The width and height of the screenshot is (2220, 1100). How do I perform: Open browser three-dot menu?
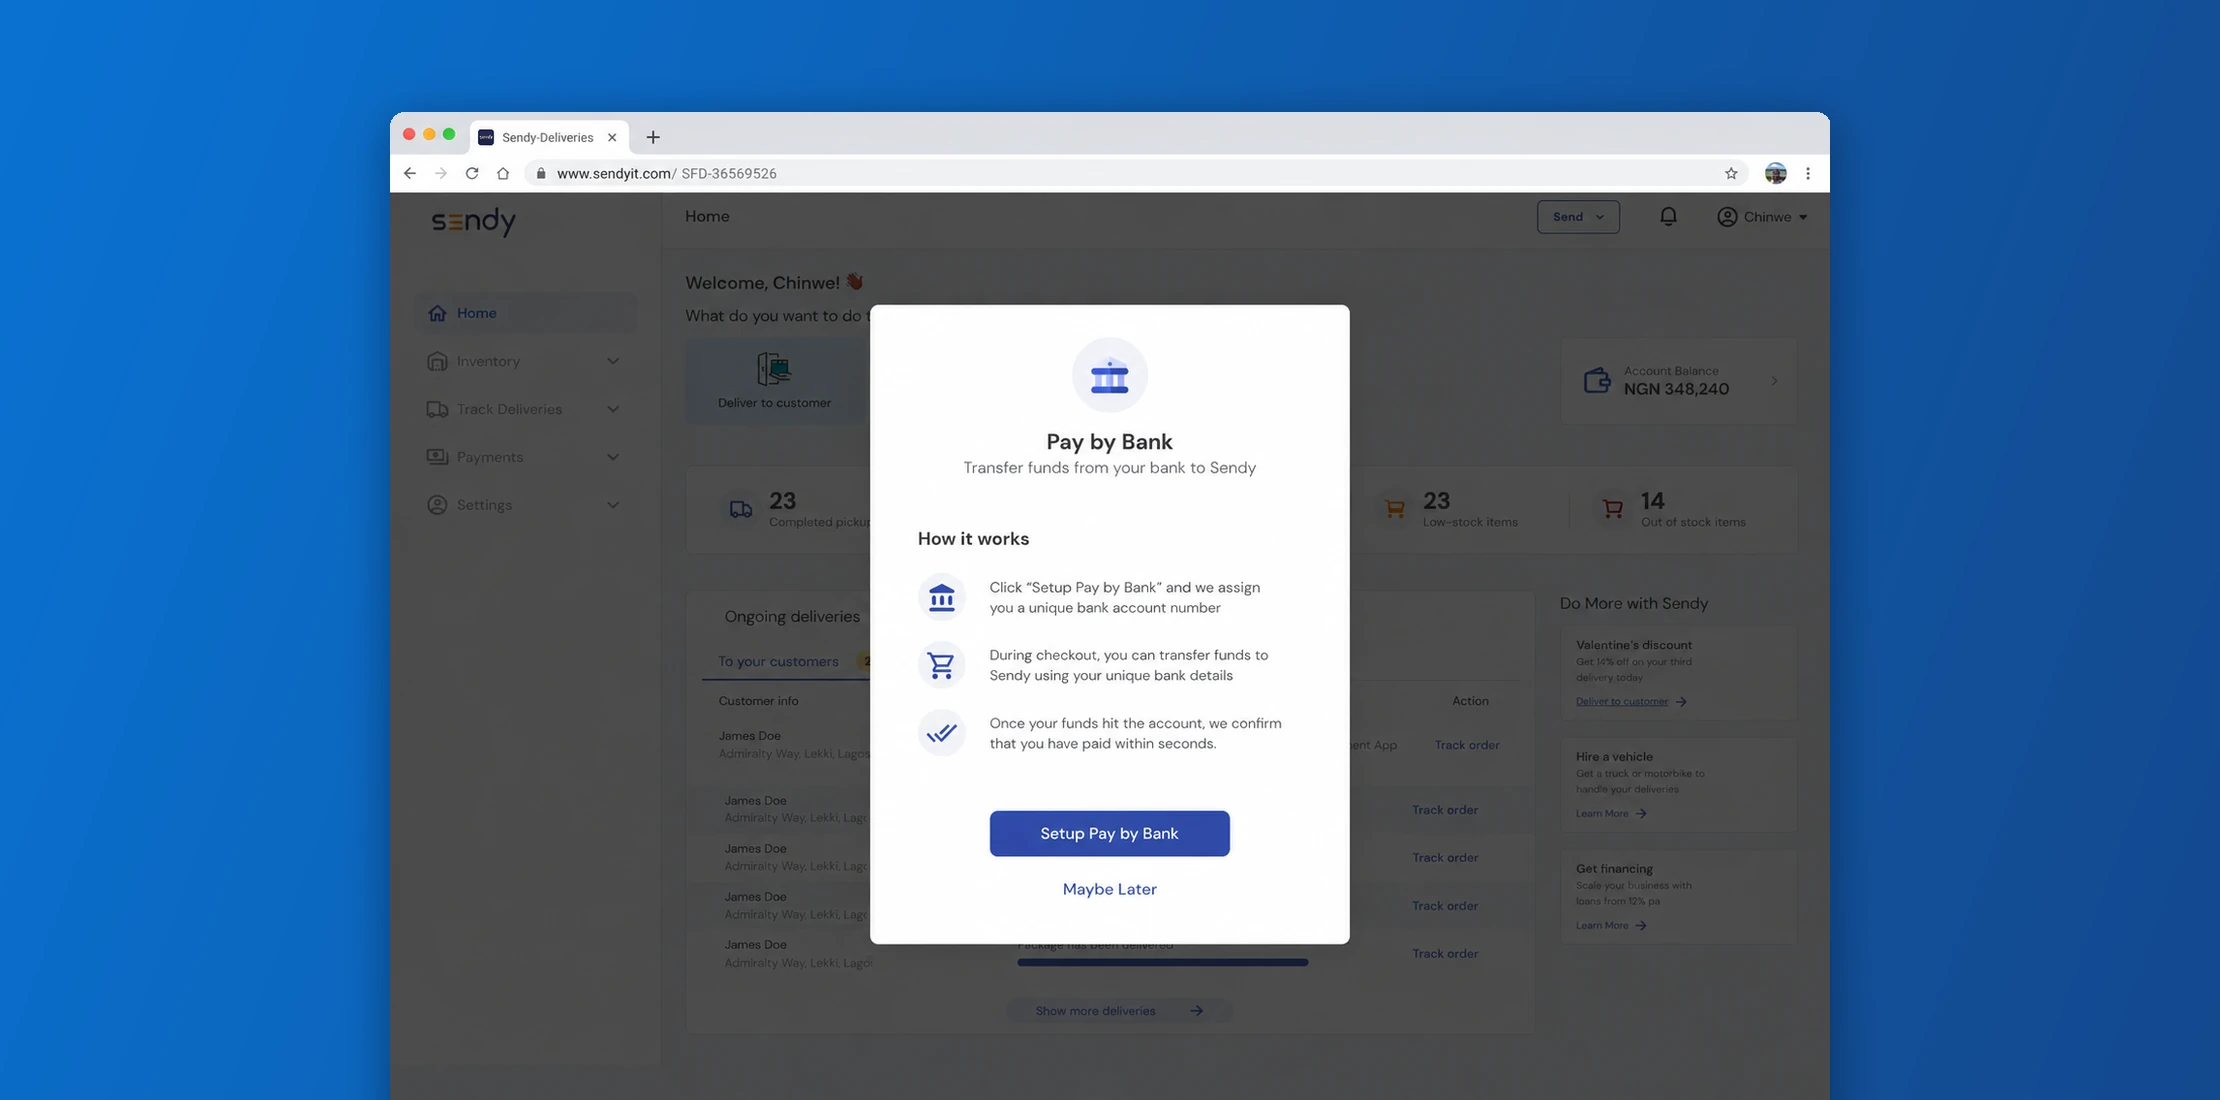click(1808, 173)
